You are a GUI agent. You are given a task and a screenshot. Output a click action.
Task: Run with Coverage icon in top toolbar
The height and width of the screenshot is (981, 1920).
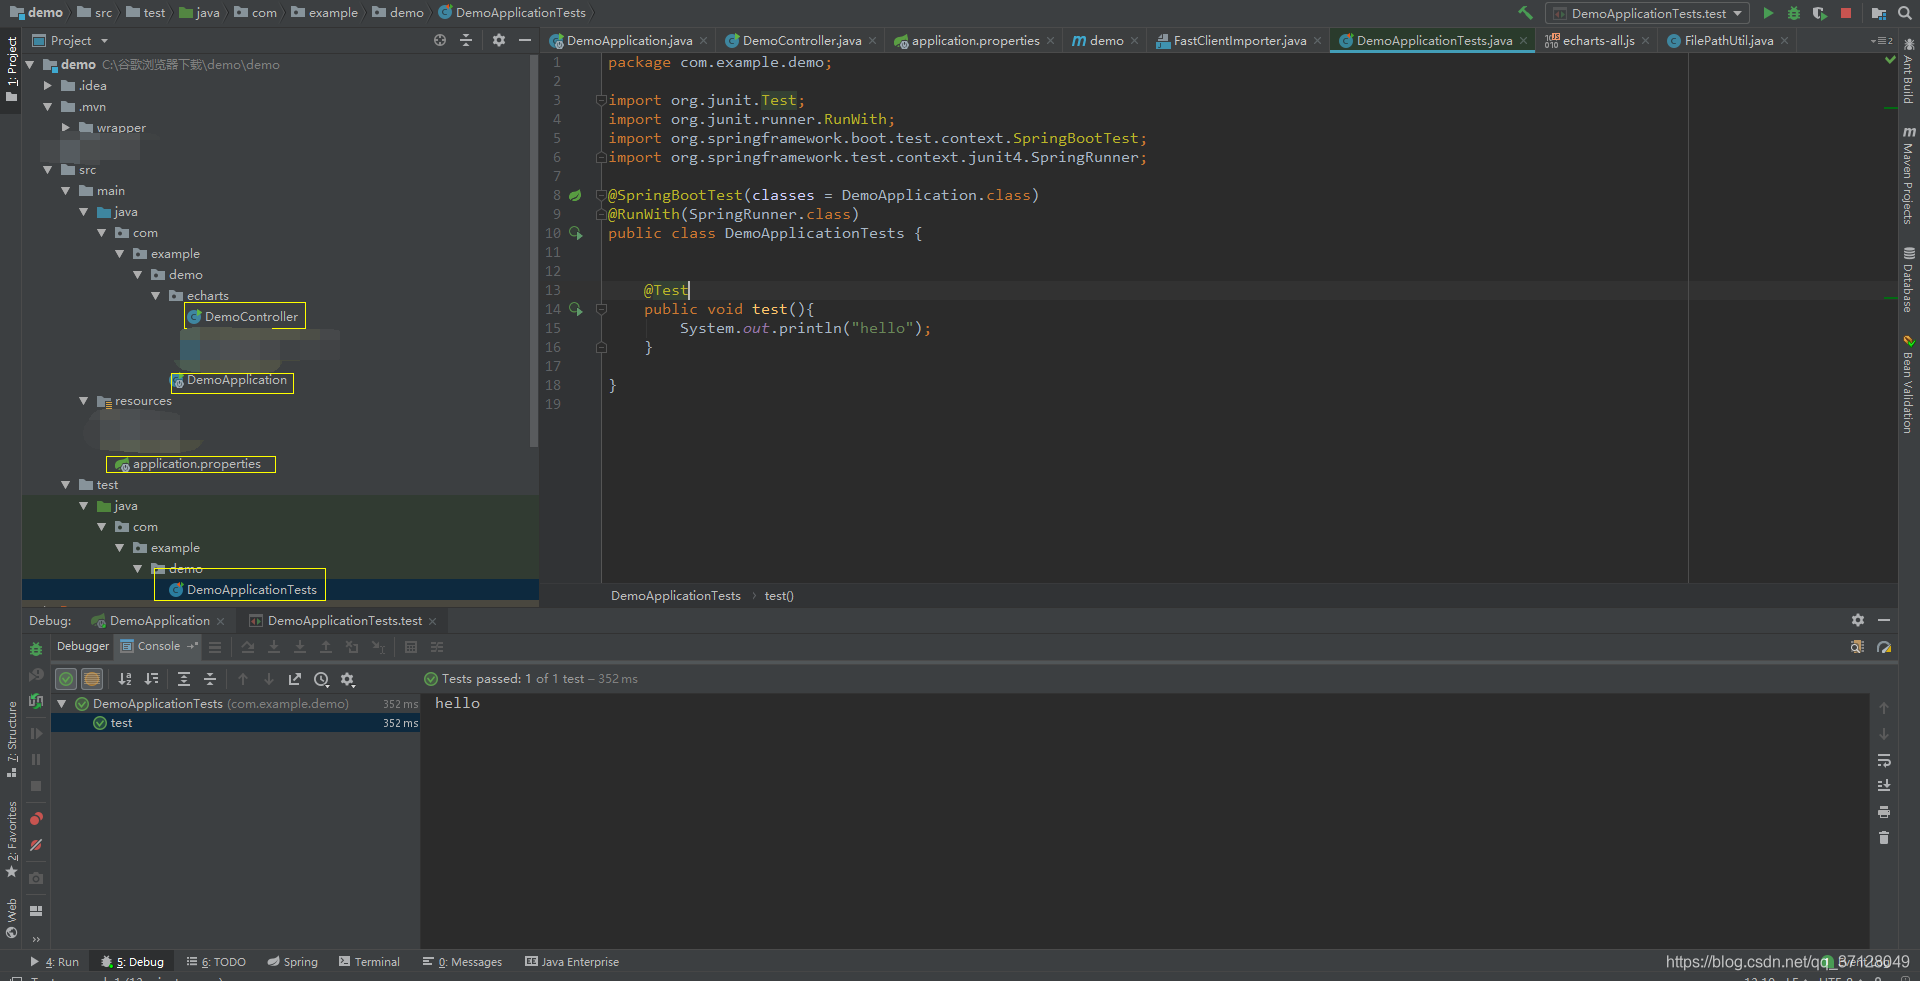[1820, 13]
